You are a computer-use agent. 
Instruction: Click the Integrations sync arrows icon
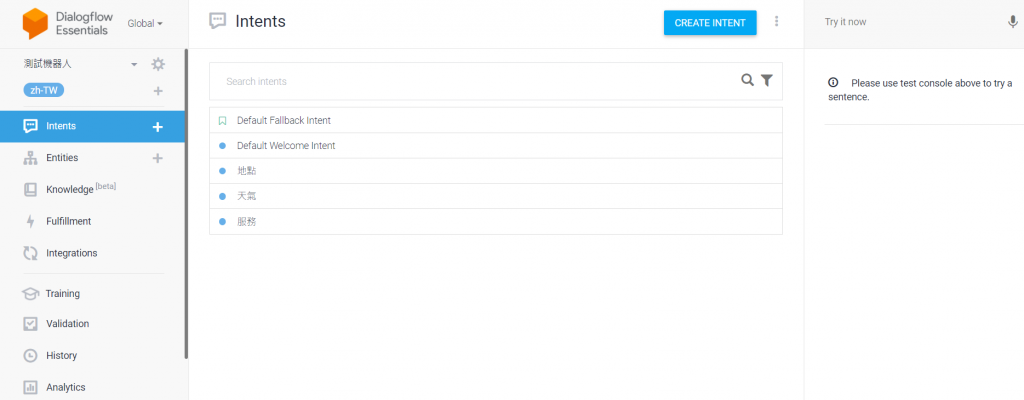pyautogui.click(x=30, y=253)
